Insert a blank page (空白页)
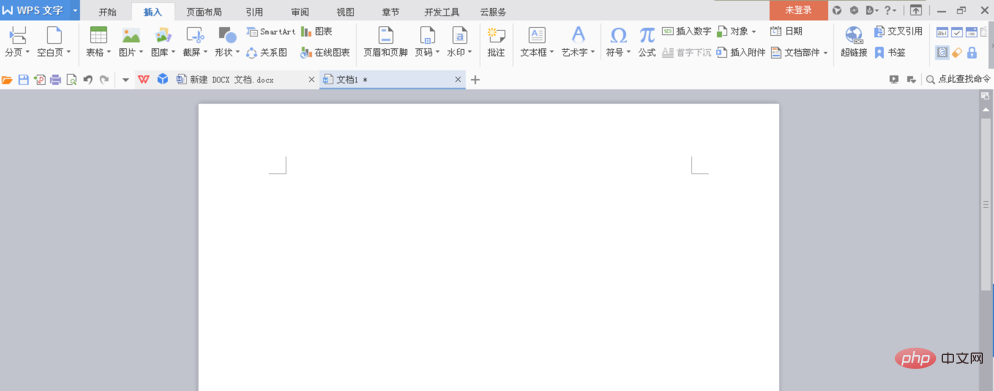The height and width of the screenshot is (391, 994). click(x=55, y=35)
